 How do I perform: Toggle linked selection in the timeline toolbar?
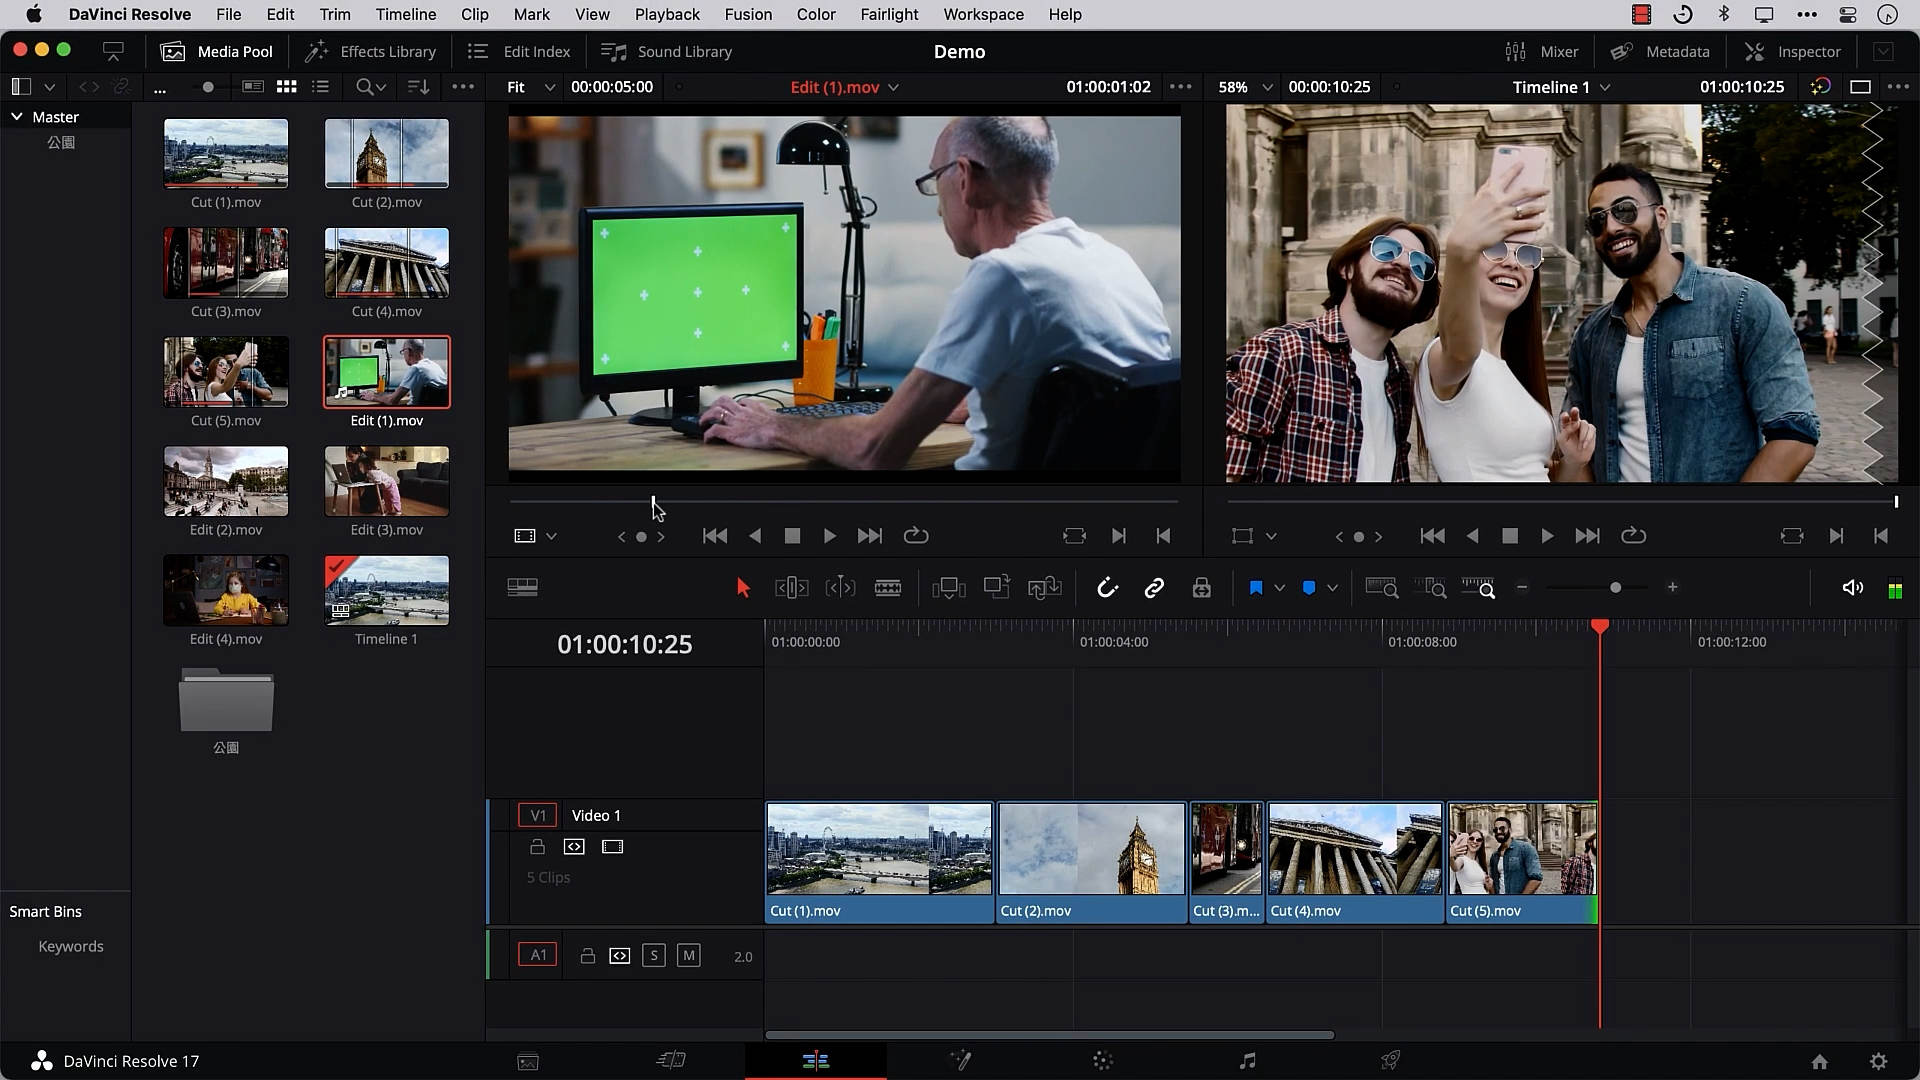(1155, 587)
